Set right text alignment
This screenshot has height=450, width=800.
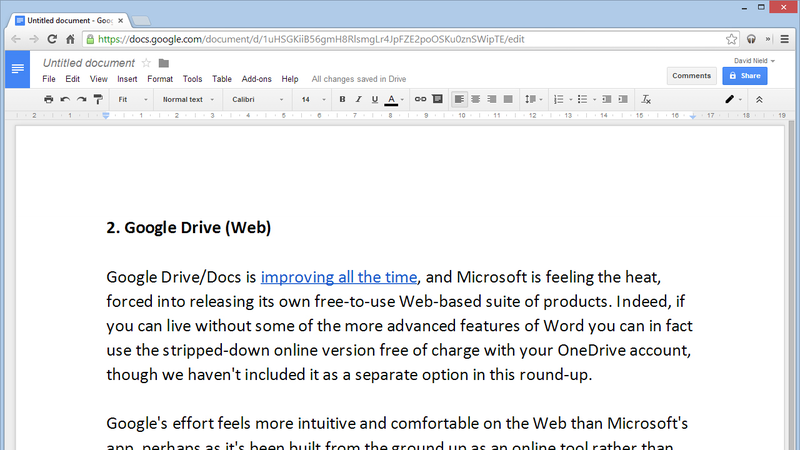pos(492,99)
